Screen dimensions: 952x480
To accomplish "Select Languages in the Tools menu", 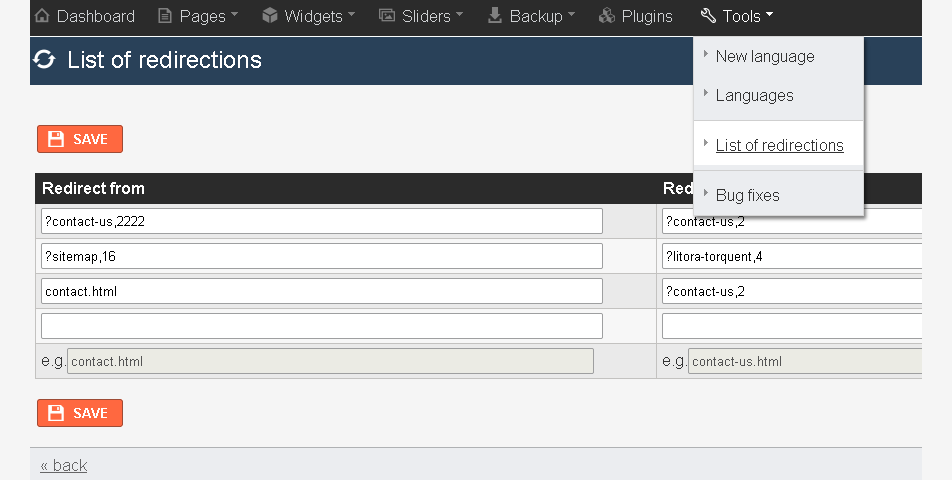I will pyautogui.click(x=755, y=95).
